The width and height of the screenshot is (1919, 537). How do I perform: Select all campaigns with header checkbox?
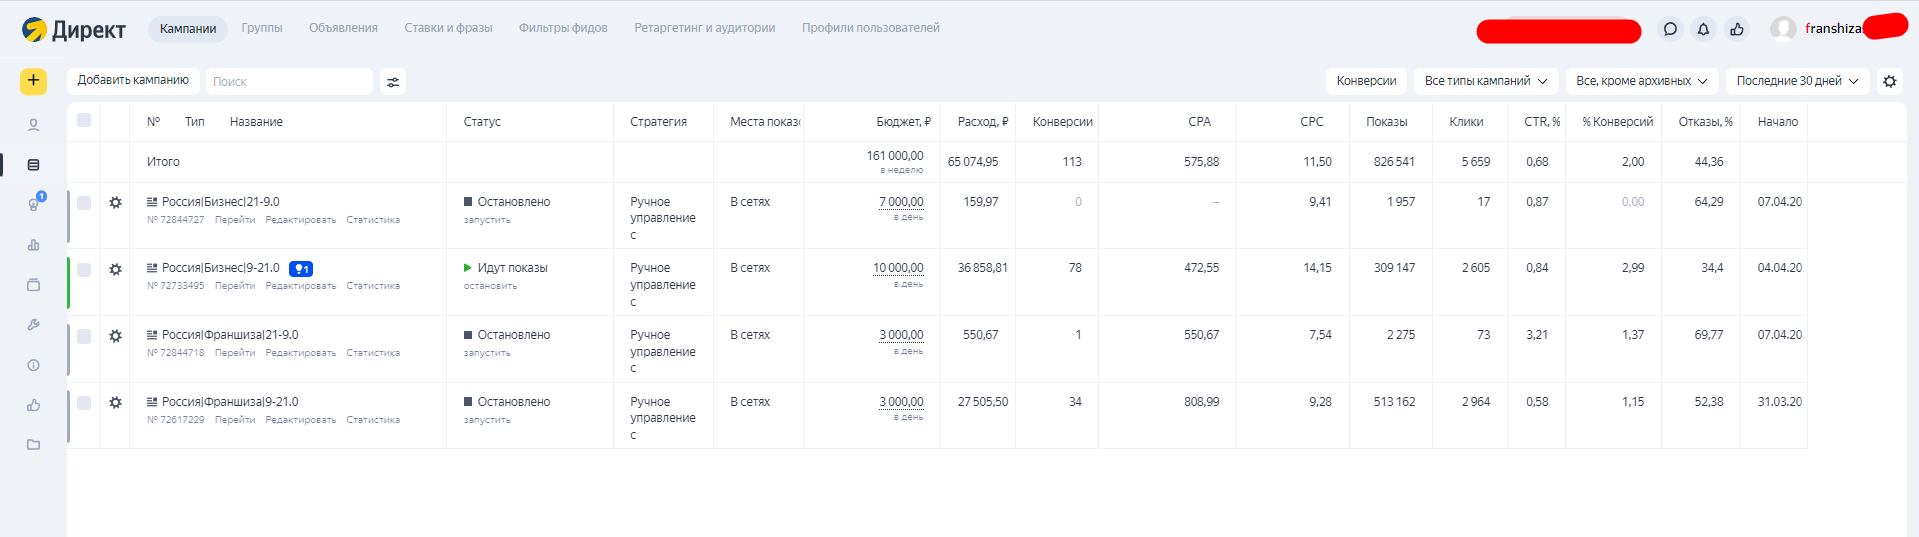[x=84, y=121]
